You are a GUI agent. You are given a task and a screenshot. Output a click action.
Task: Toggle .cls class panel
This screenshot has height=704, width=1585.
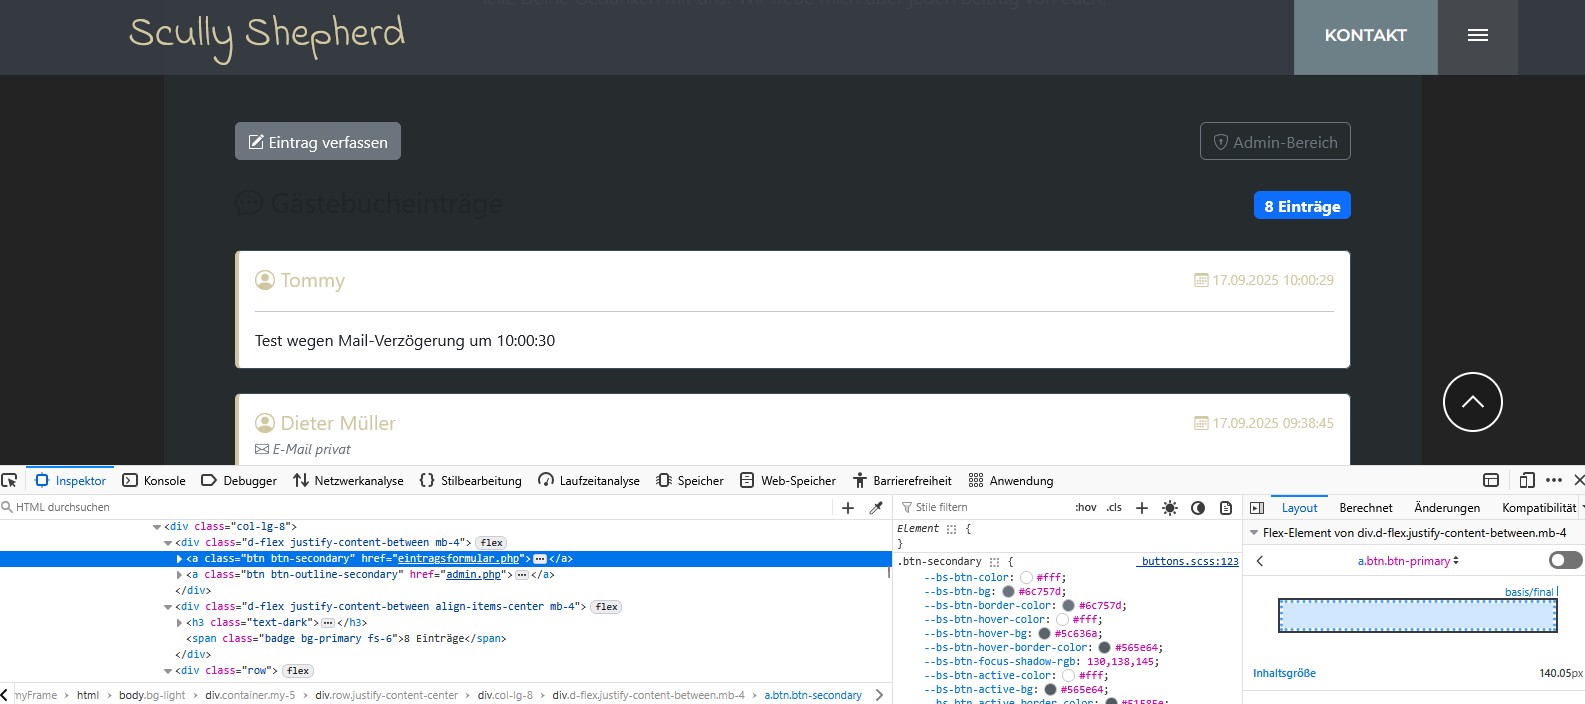[1114, 508]
